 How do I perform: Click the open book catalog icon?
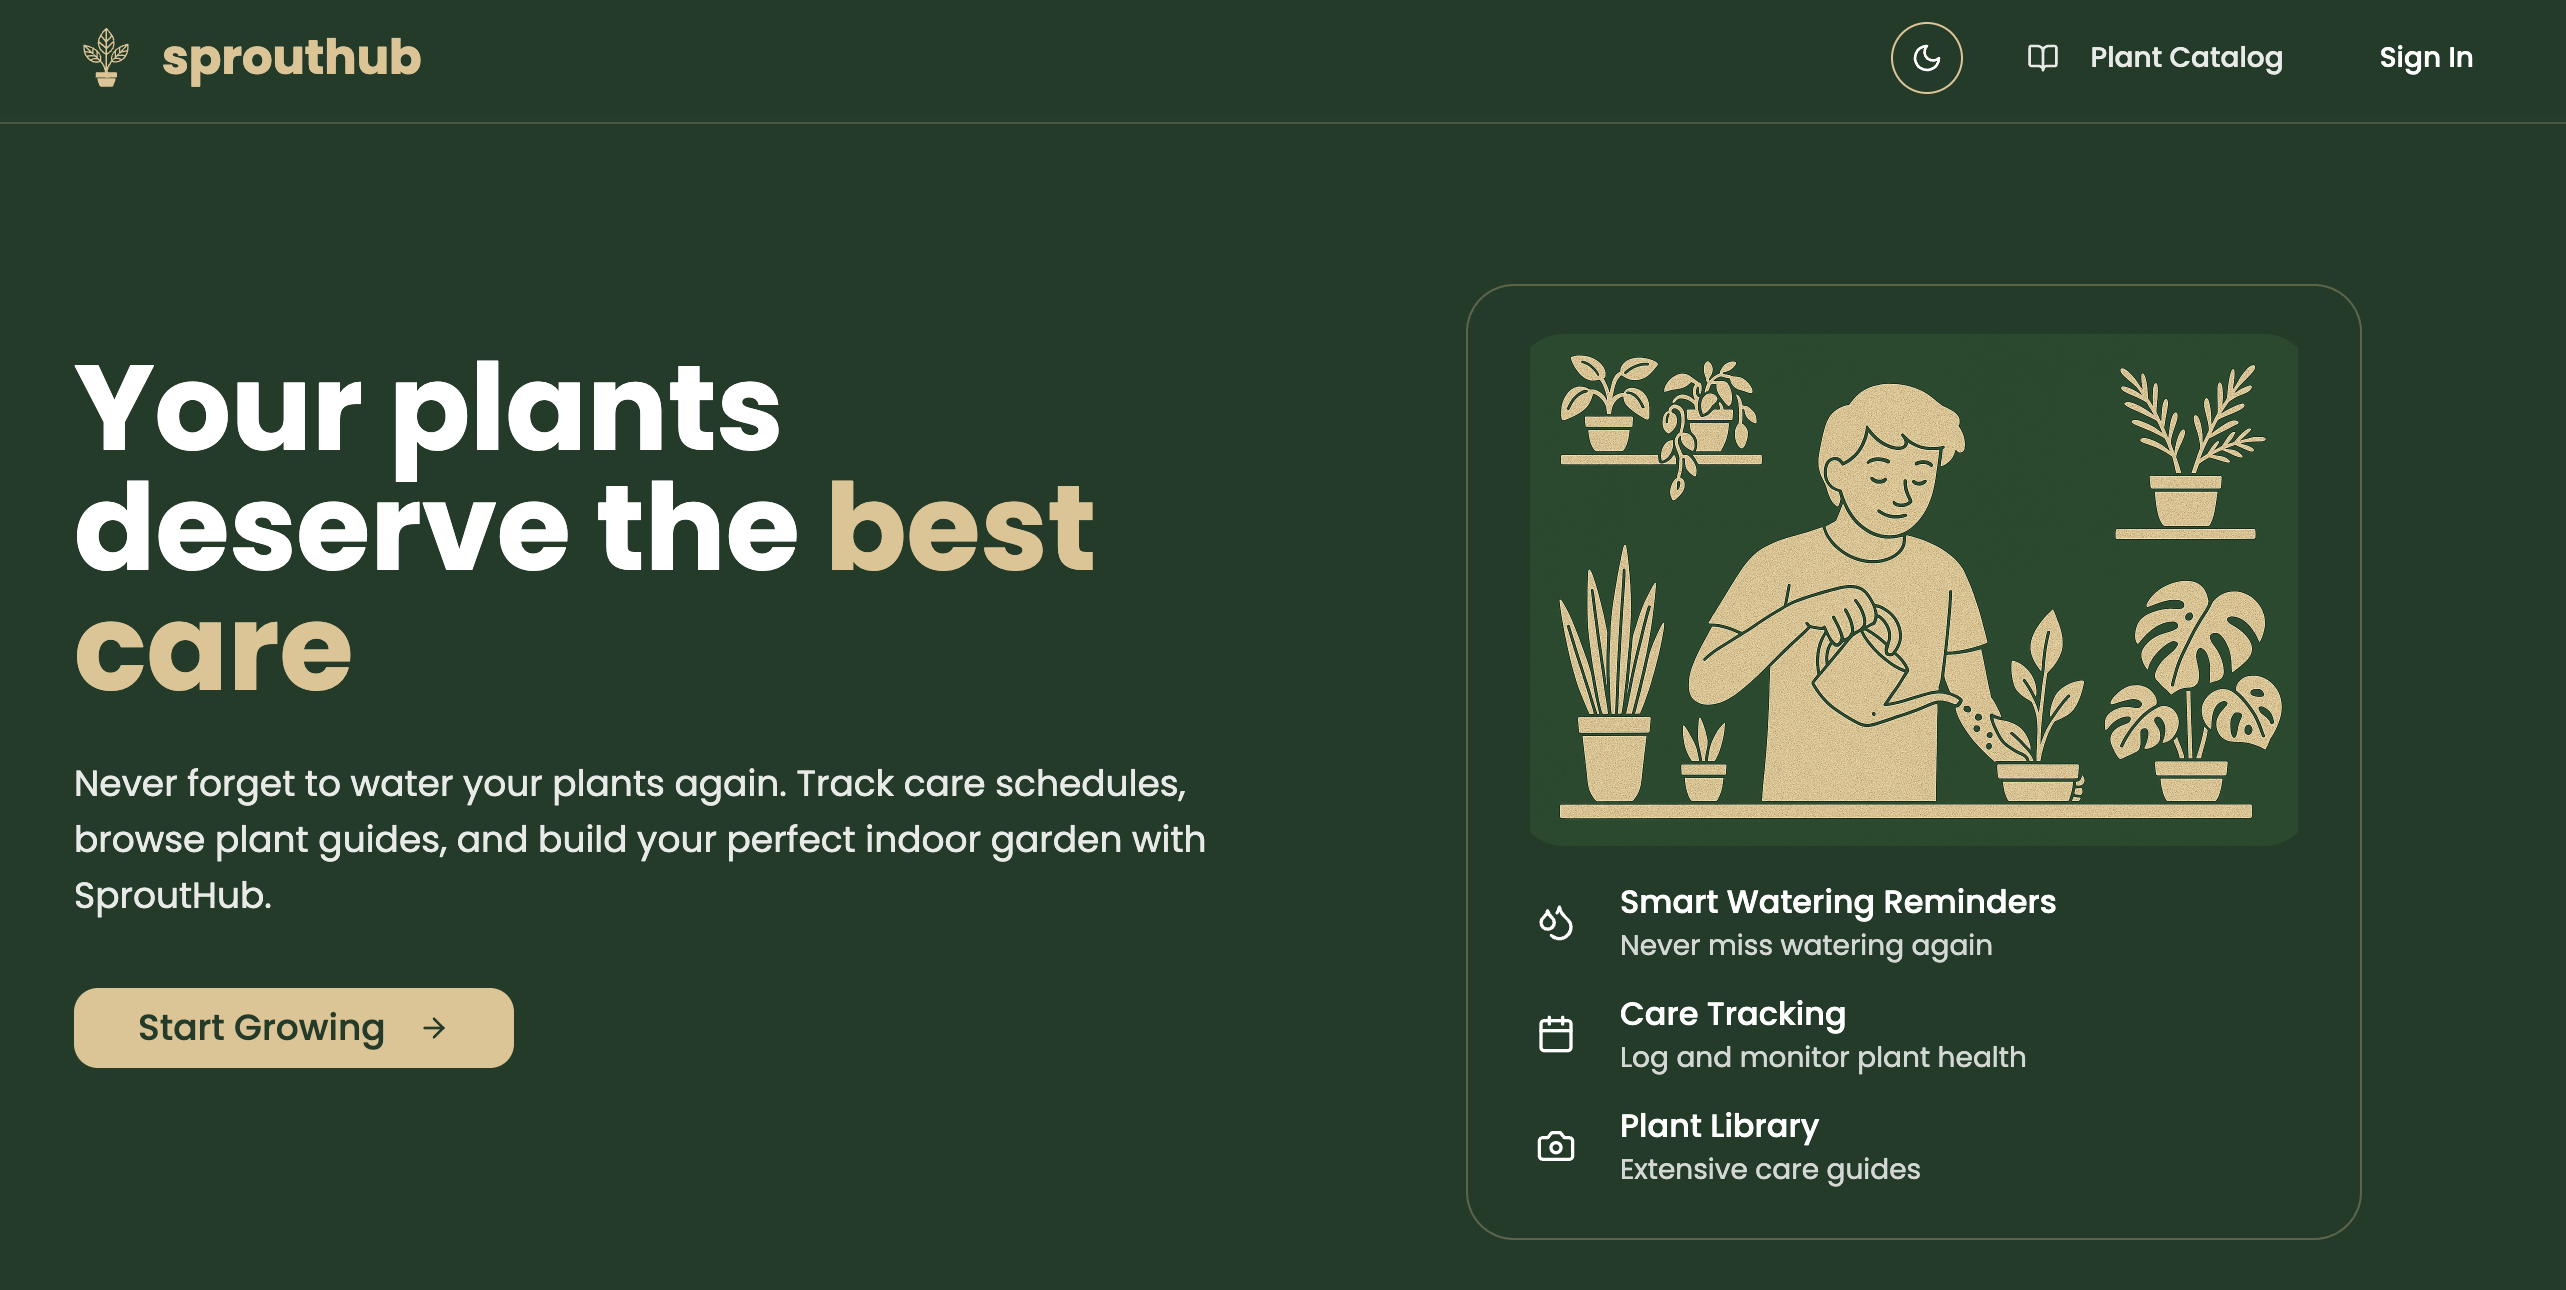(2042, 58)
